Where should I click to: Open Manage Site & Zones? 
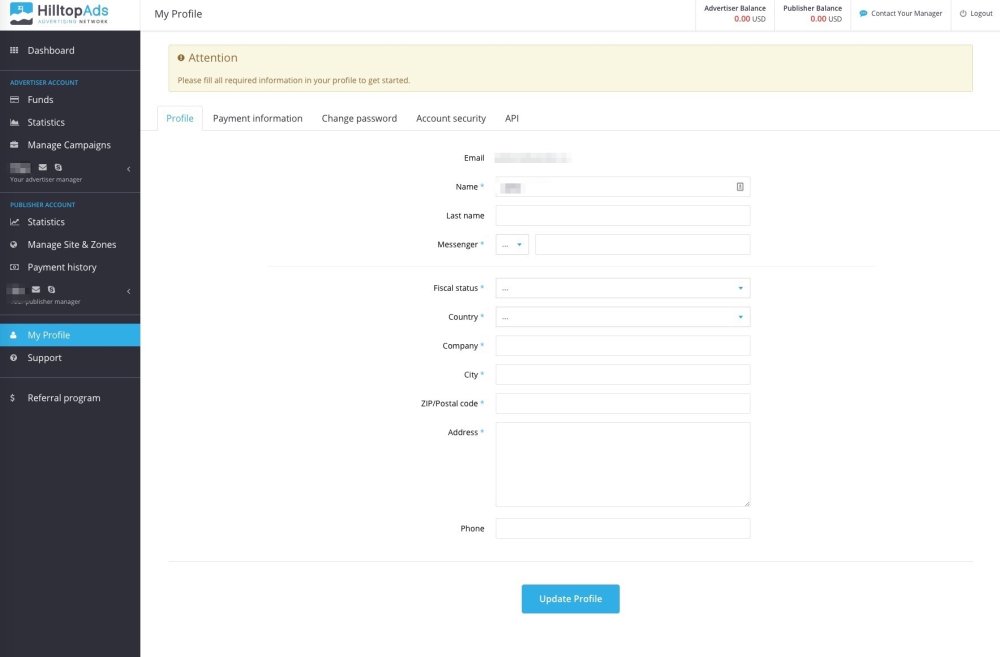pos(70,244)
